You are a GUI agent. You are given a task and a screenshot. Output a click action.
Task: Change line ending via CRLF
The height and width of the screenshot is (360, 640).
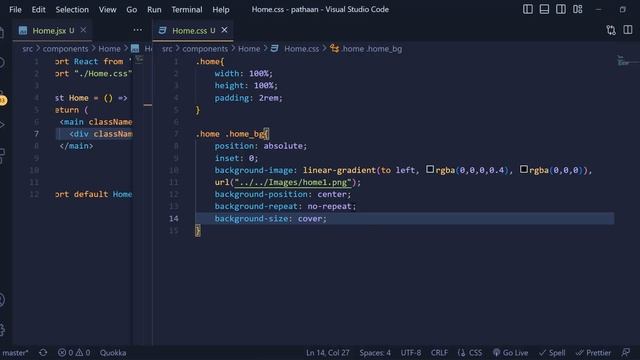[439, 353]
